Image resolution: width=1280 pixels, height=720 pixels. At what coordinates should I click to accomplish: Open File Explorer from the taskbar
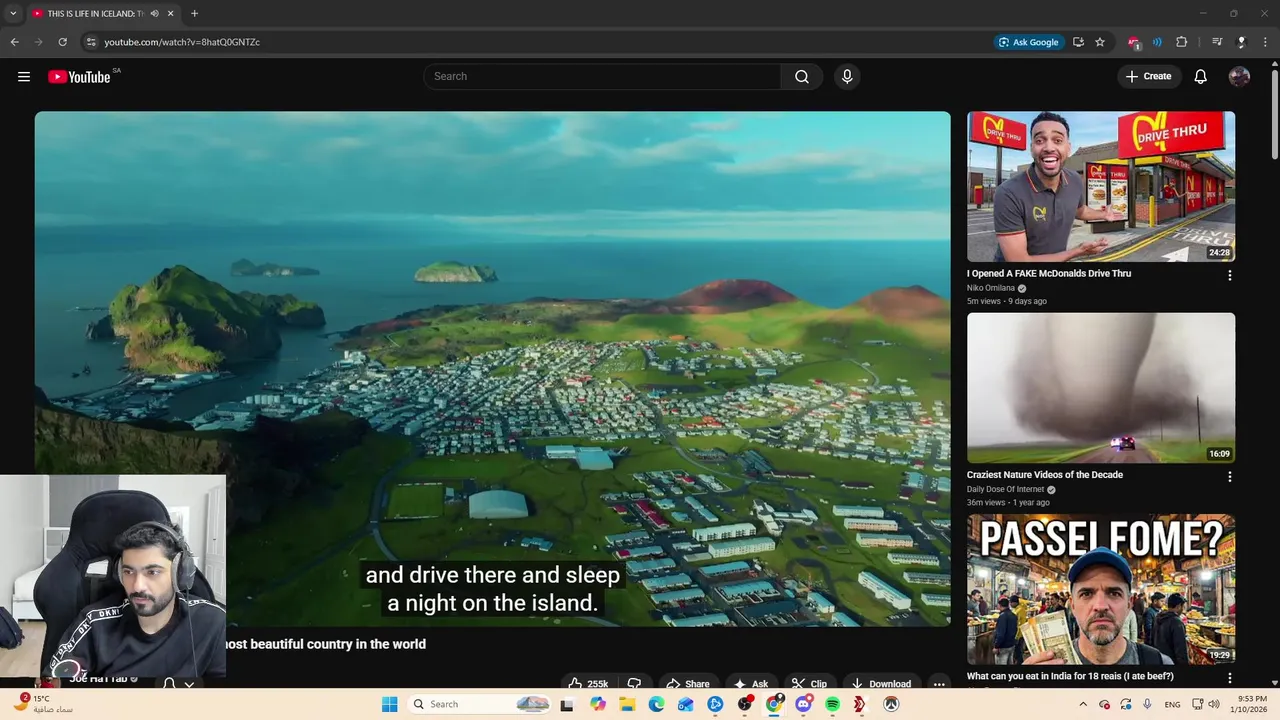tap(627, 704)
